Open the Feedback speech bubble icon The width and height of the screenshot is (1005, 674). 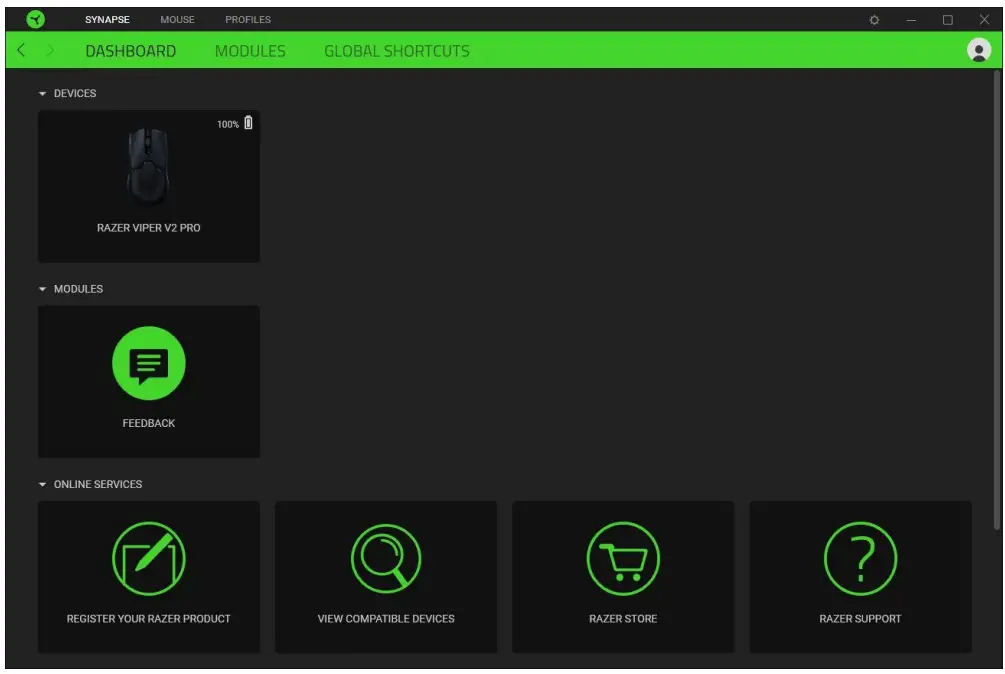149,363
